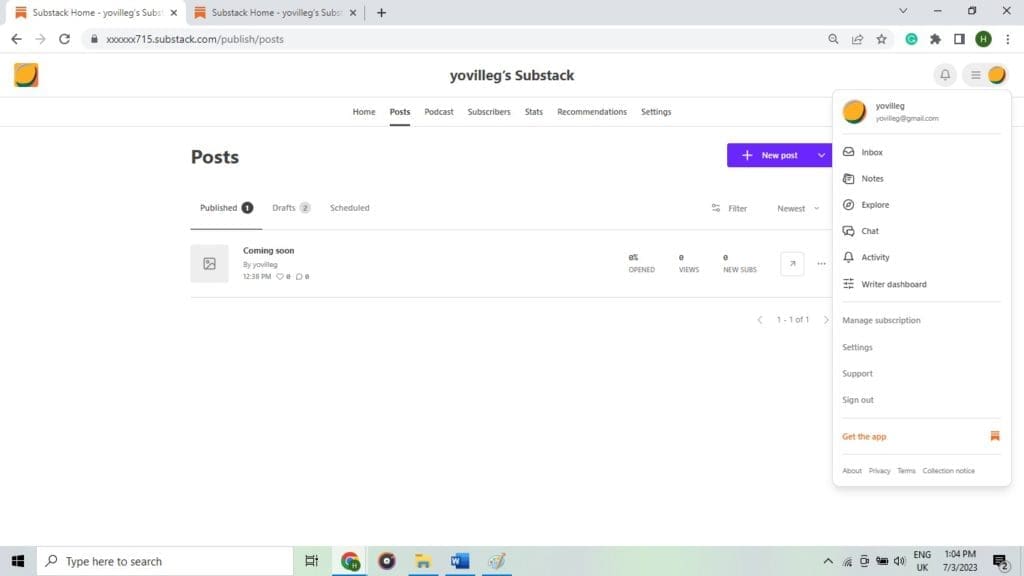Go to next page of posts
Screen dimensions: 1024x576
coord(825,320)
